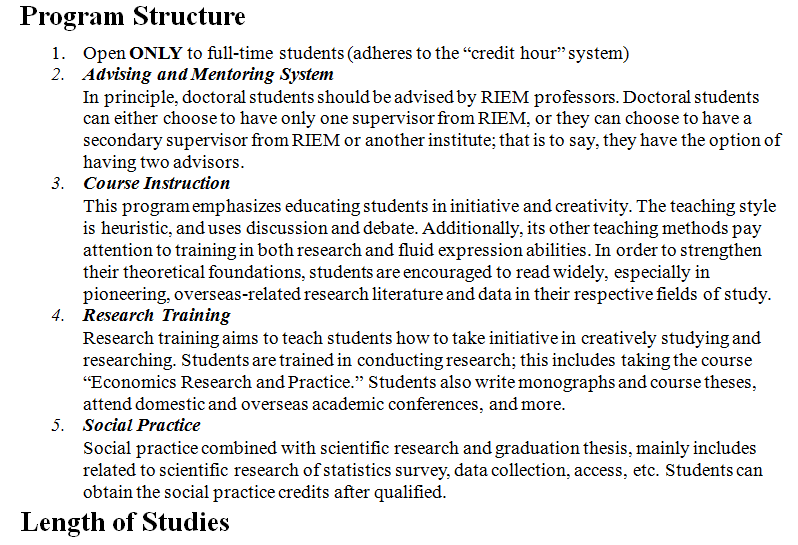
Task: Click the Social Practice item title
Action: tap(141, 425)
